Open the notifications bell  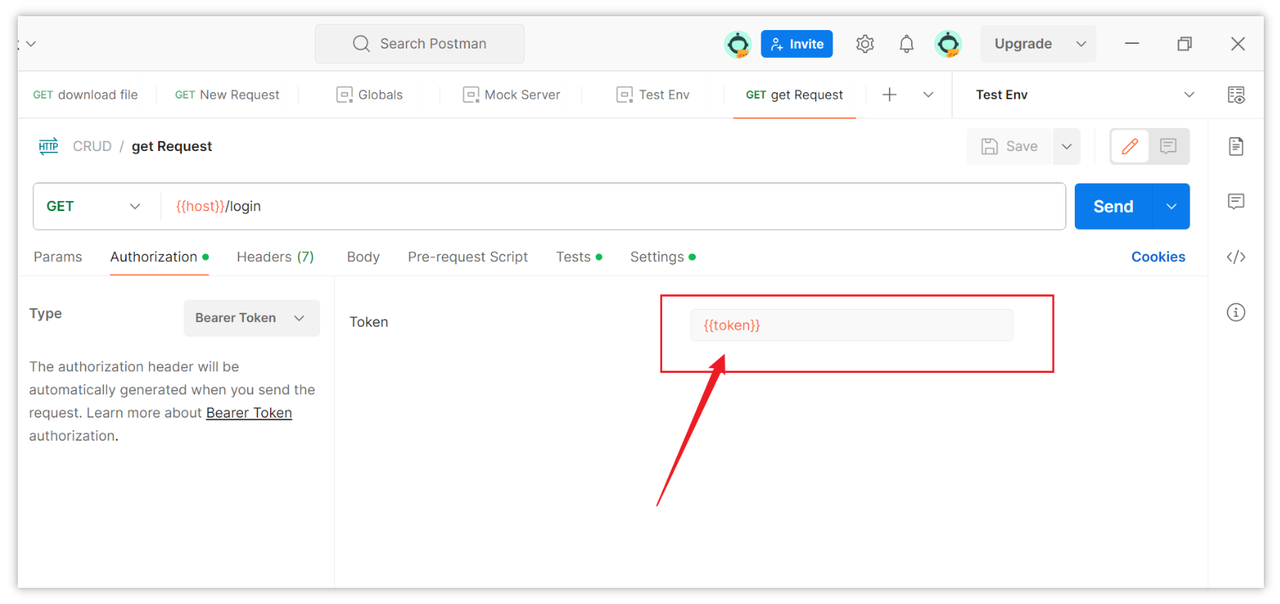pyautogui.click(x=906, y=44)
